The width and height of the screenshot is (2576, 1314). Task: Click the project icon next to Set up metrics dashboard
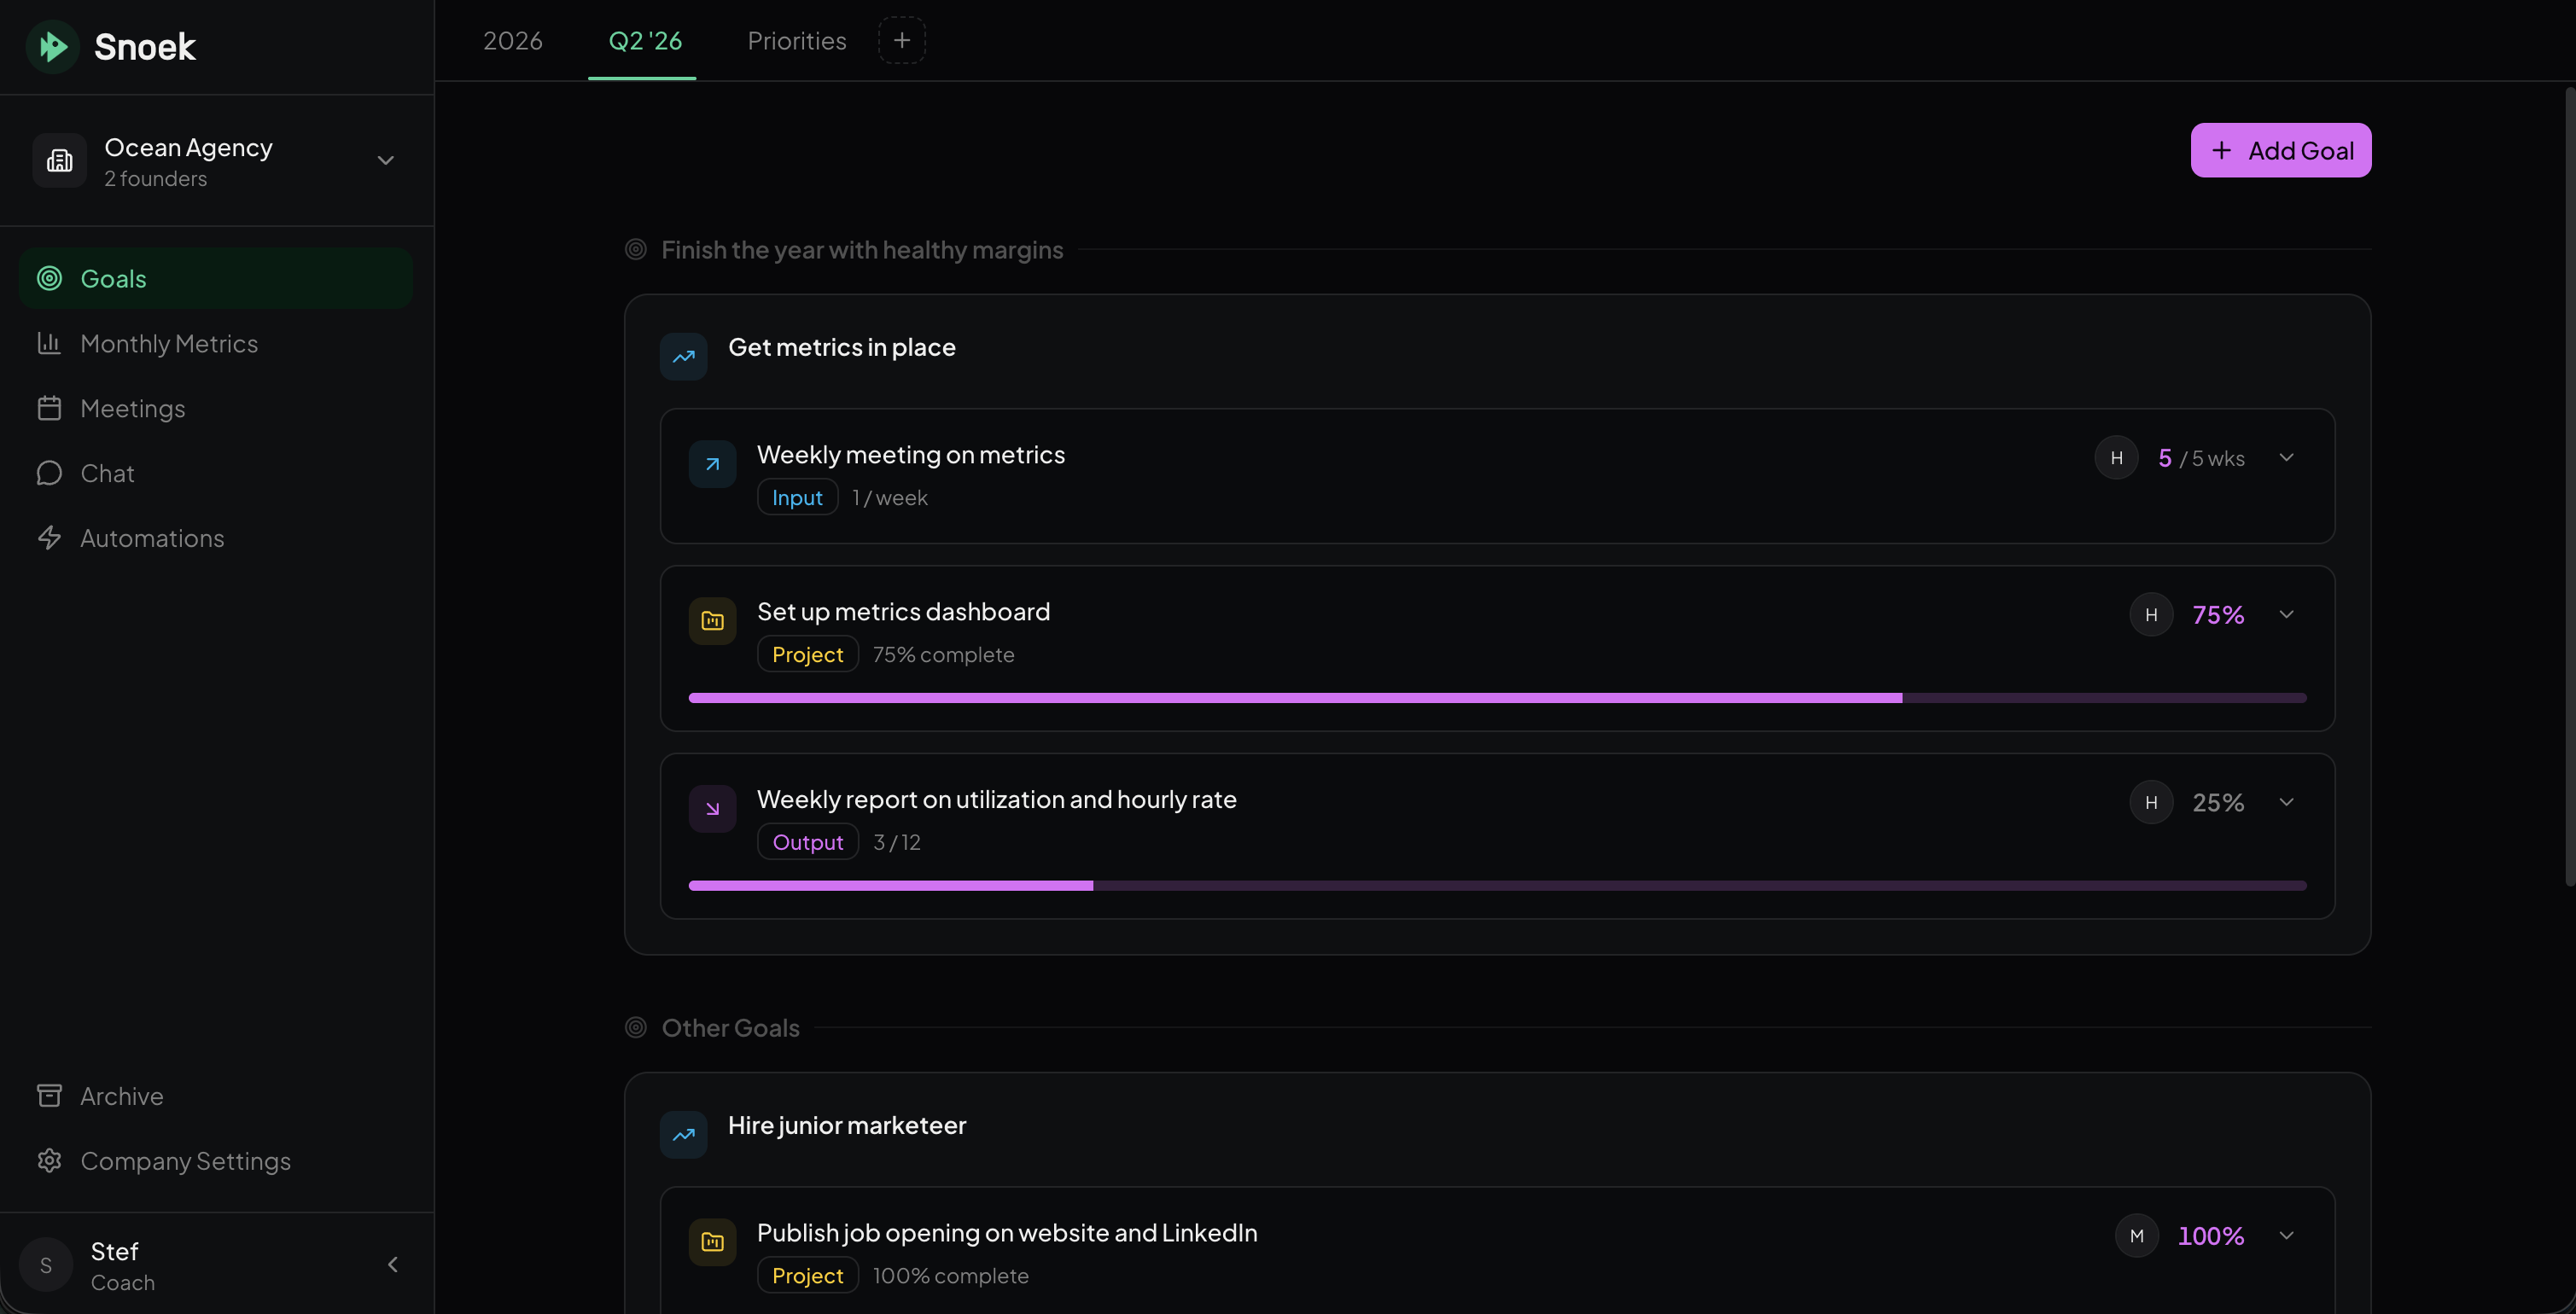pos(711,620)
